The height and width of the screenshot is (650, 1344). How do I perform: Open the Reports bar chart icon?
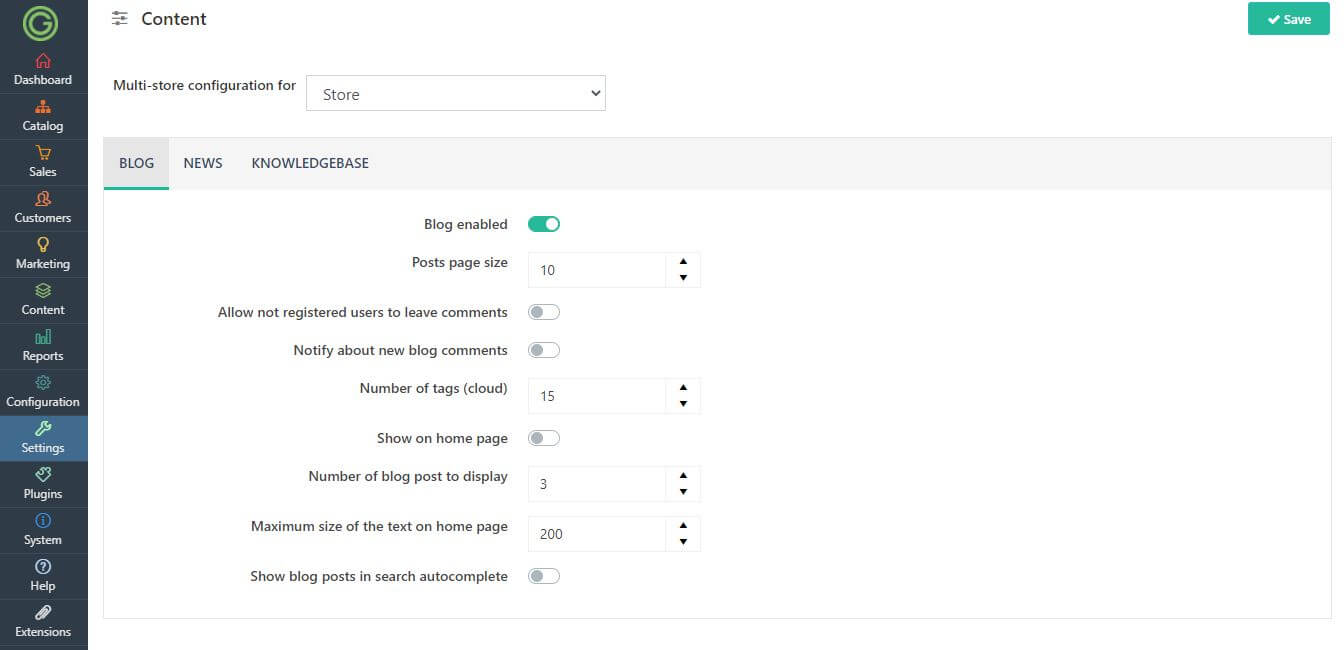tap(43, 337)
